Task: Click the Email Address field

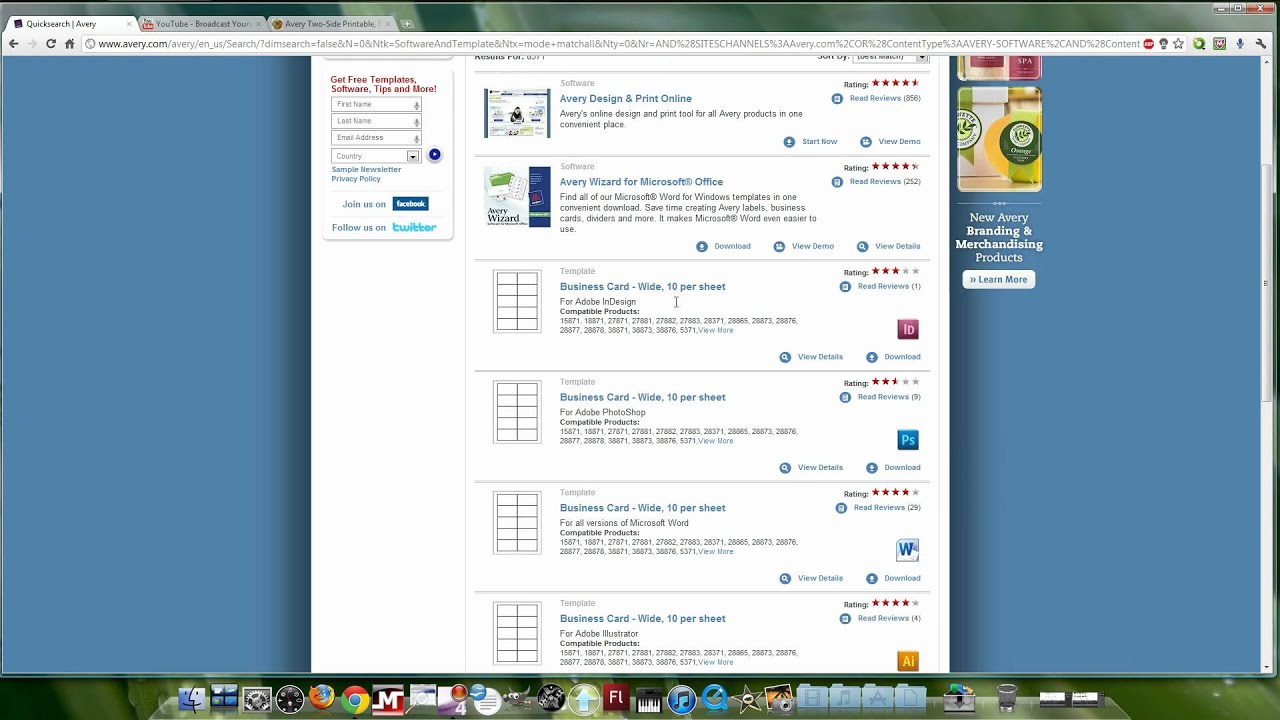Action: [x=376, y=138]
